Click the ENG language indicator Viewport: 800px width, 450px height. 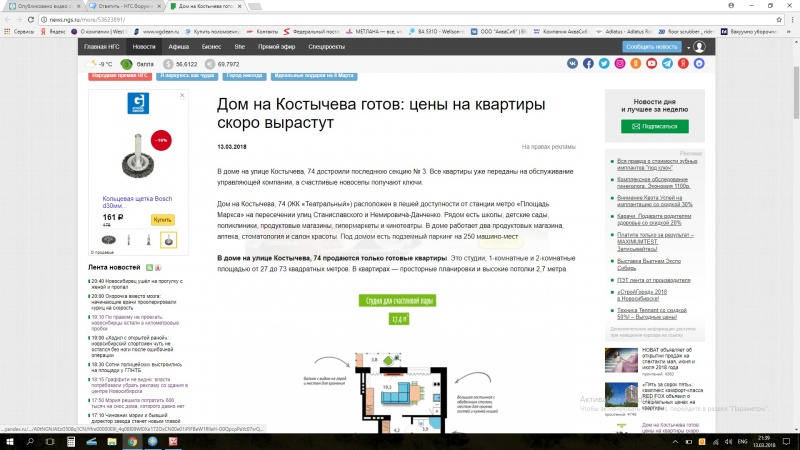[742, 442]
